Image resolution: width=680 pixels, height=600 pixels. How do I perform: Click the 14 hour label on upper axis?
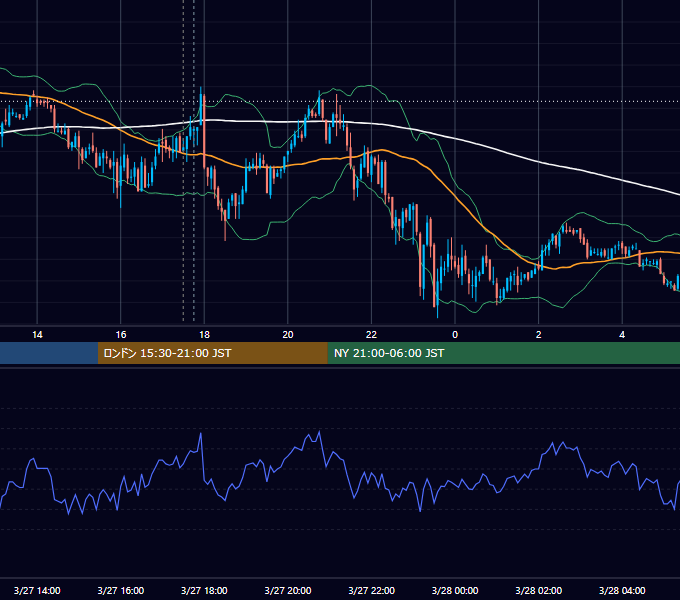point(37,335)
